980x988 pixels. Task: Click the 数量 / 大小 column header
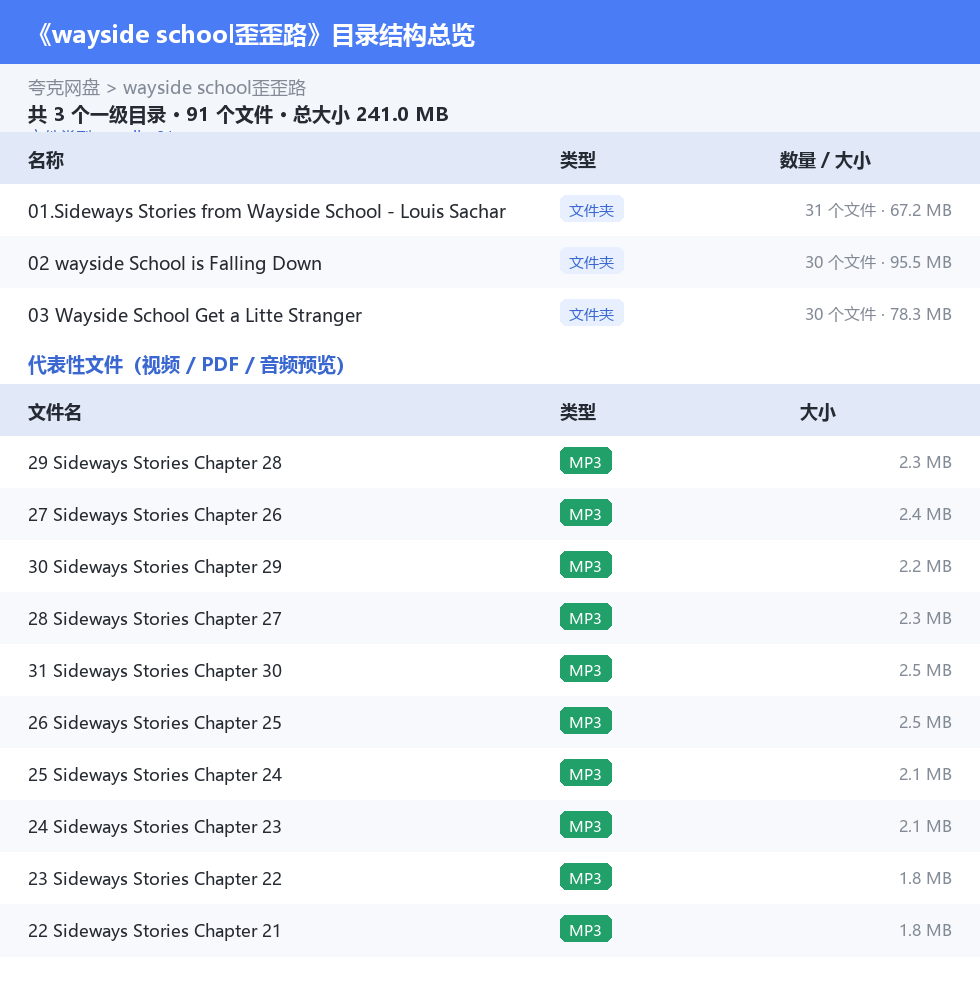click(x=825, y=160)
